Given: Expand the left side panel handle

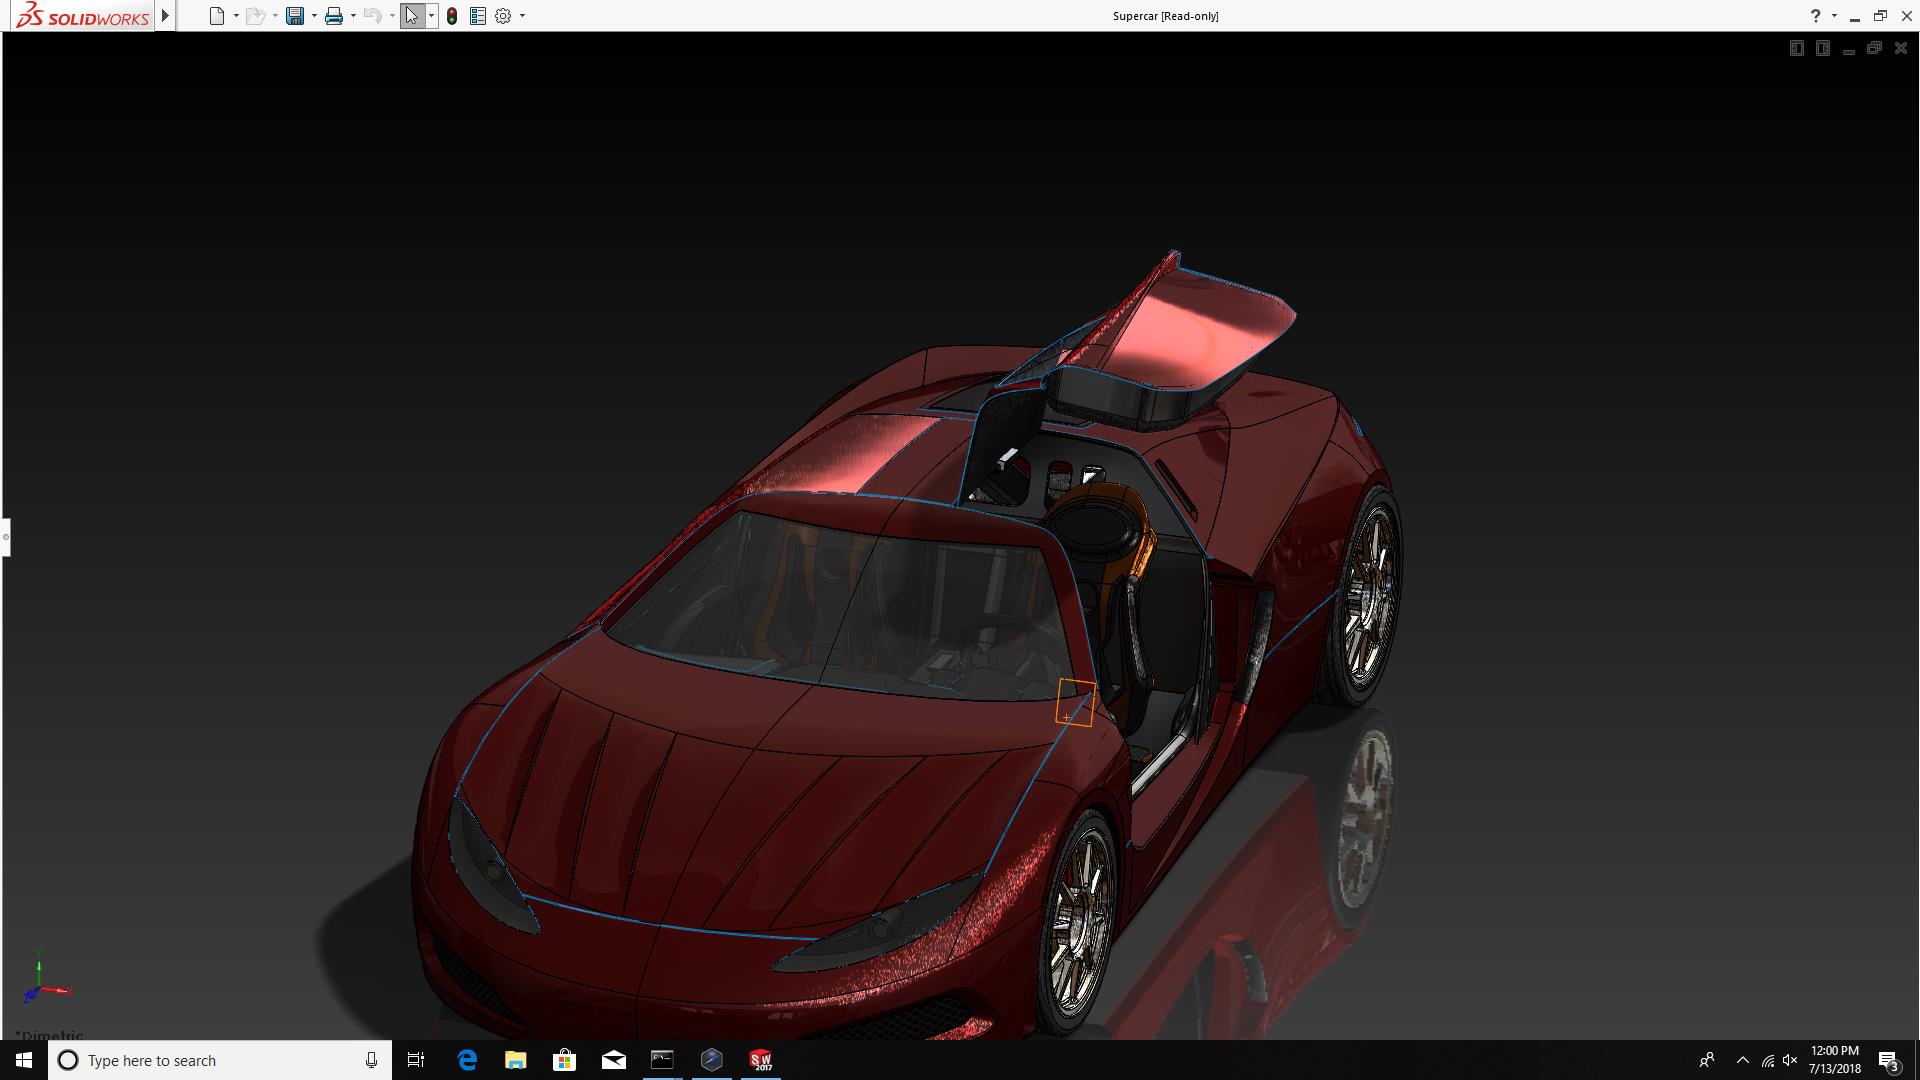Looking at the screenshot, I should click(5, 537).
